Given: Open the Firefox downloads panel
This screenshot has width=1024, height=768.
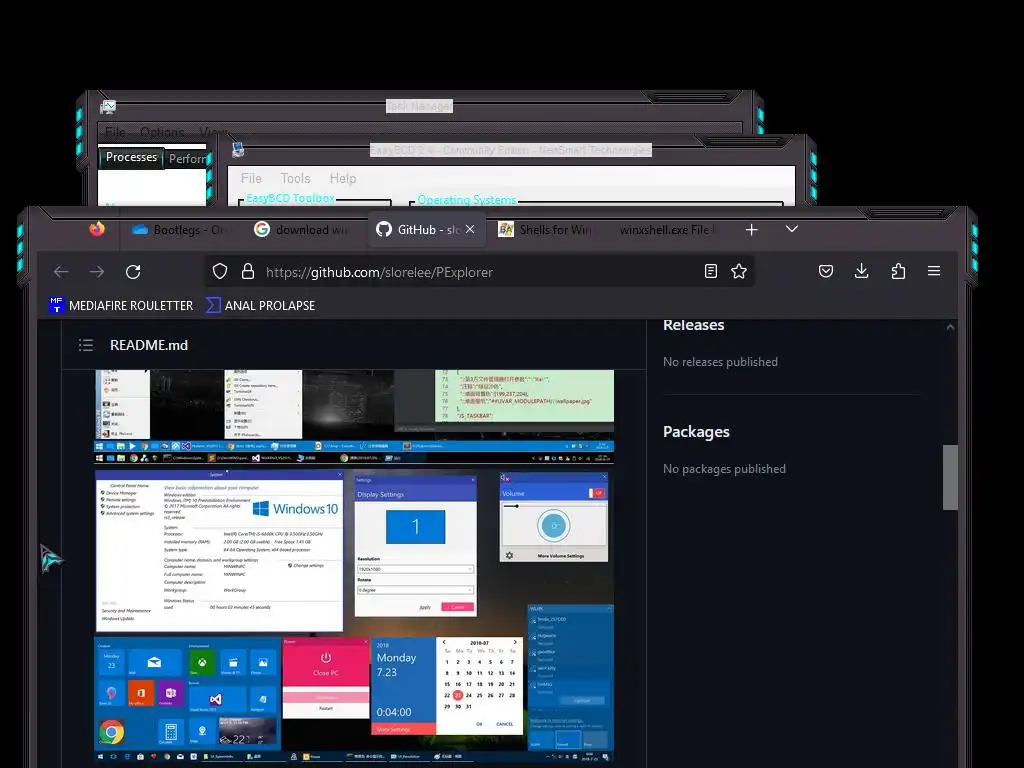Looking at the screenshot, I should tap(861, 271).
